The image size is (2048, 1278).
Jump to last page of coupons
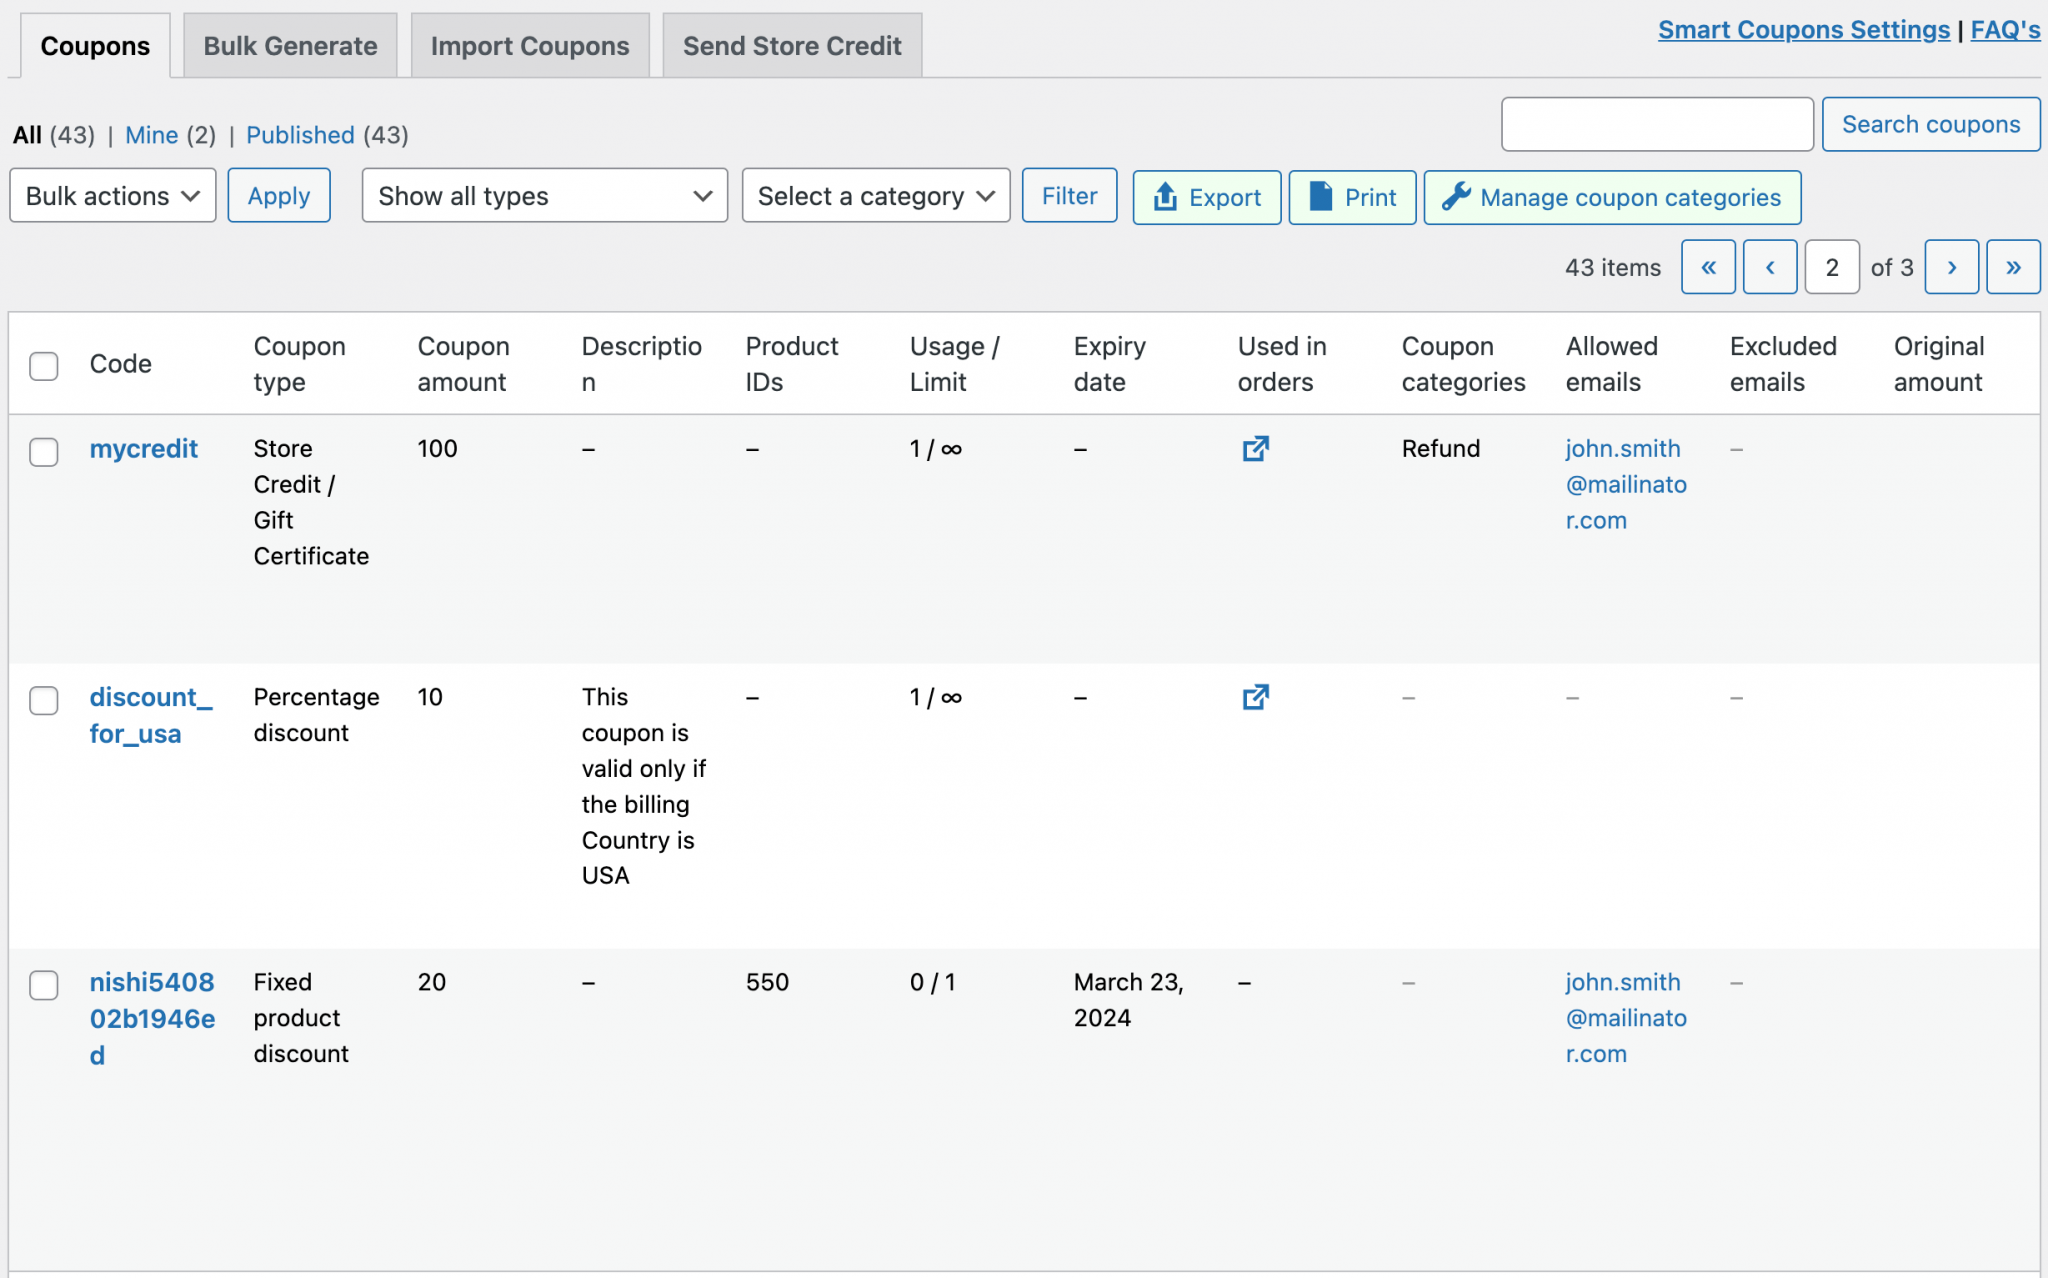tap(2012, 267)
